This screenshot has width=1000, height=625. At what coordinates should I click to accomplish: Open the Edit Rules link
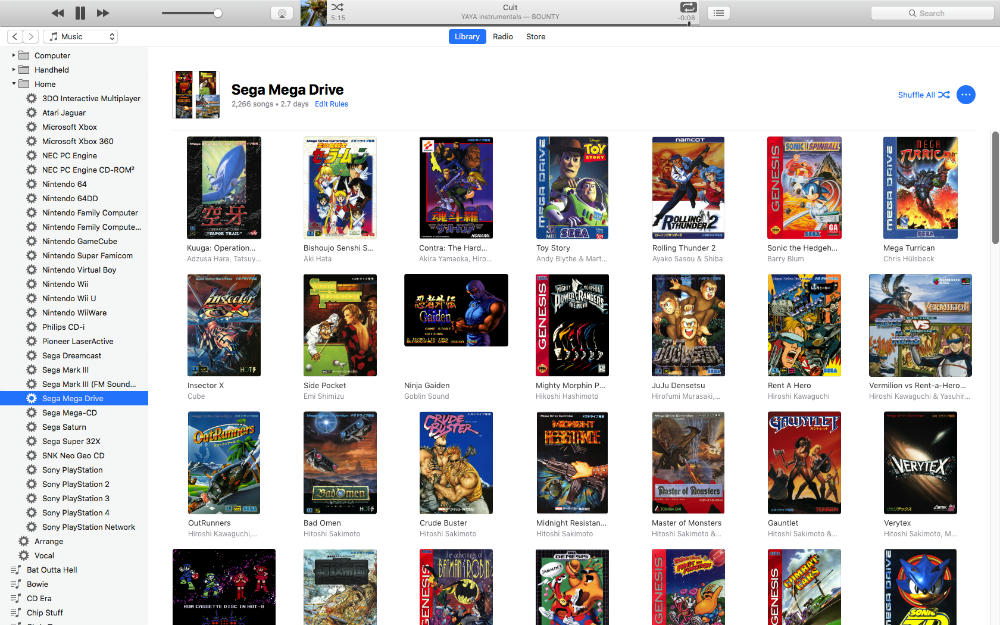click(331, 104)
